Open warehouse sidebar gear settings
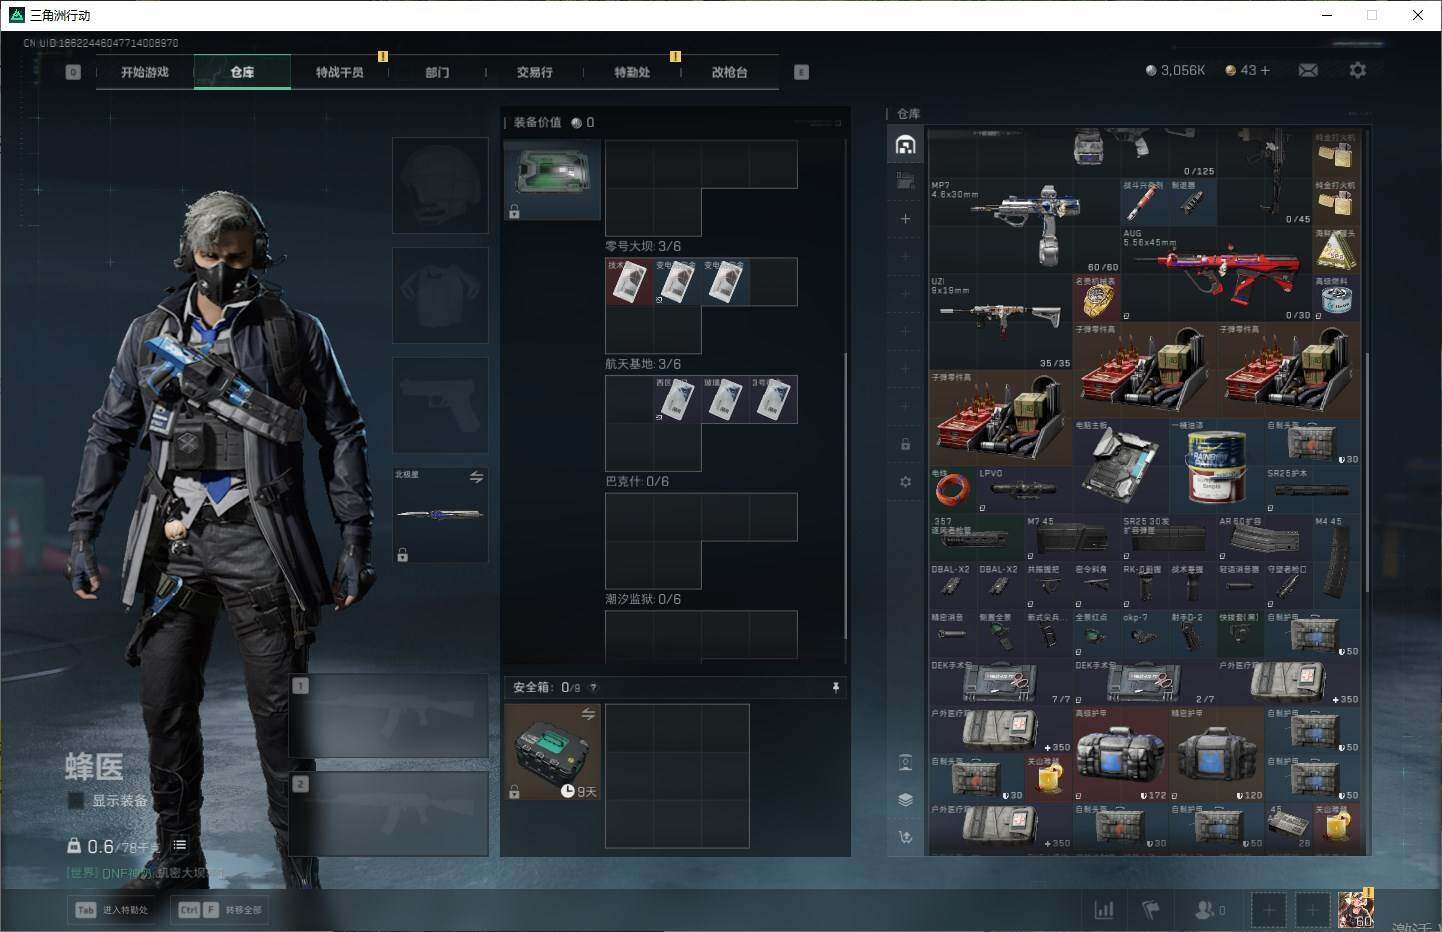 click(905, 482)
